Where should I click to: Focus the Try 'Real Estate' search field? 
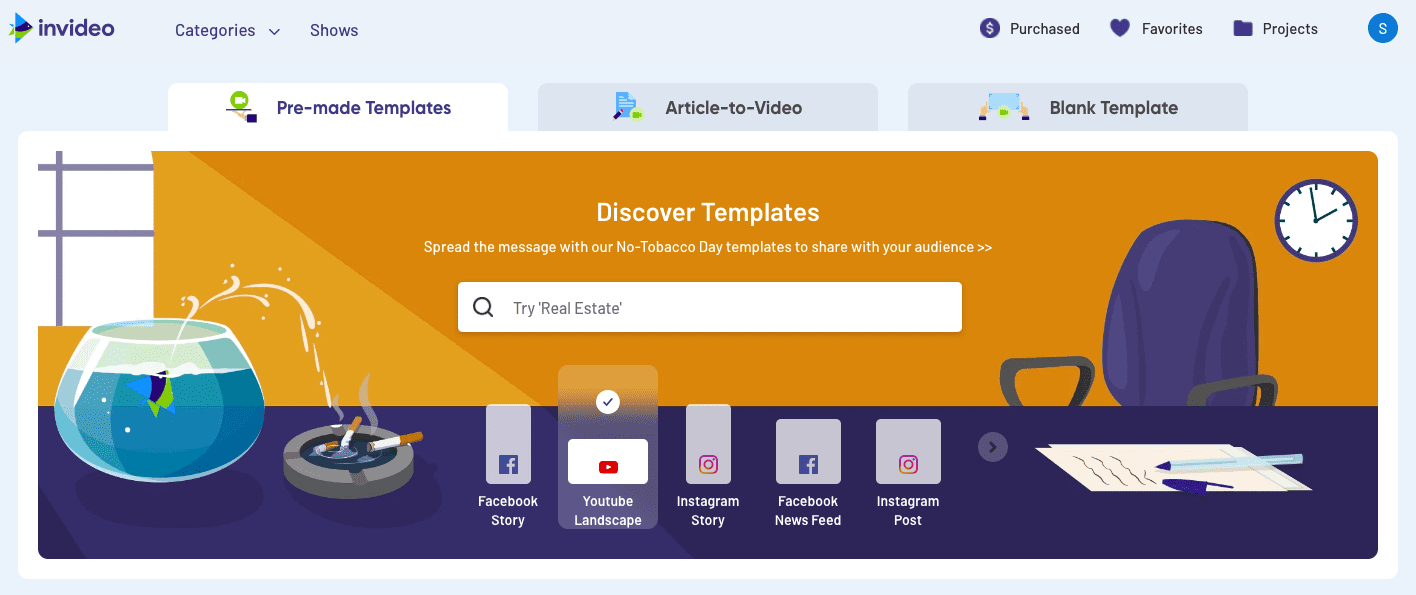click(x=710, y=307)
